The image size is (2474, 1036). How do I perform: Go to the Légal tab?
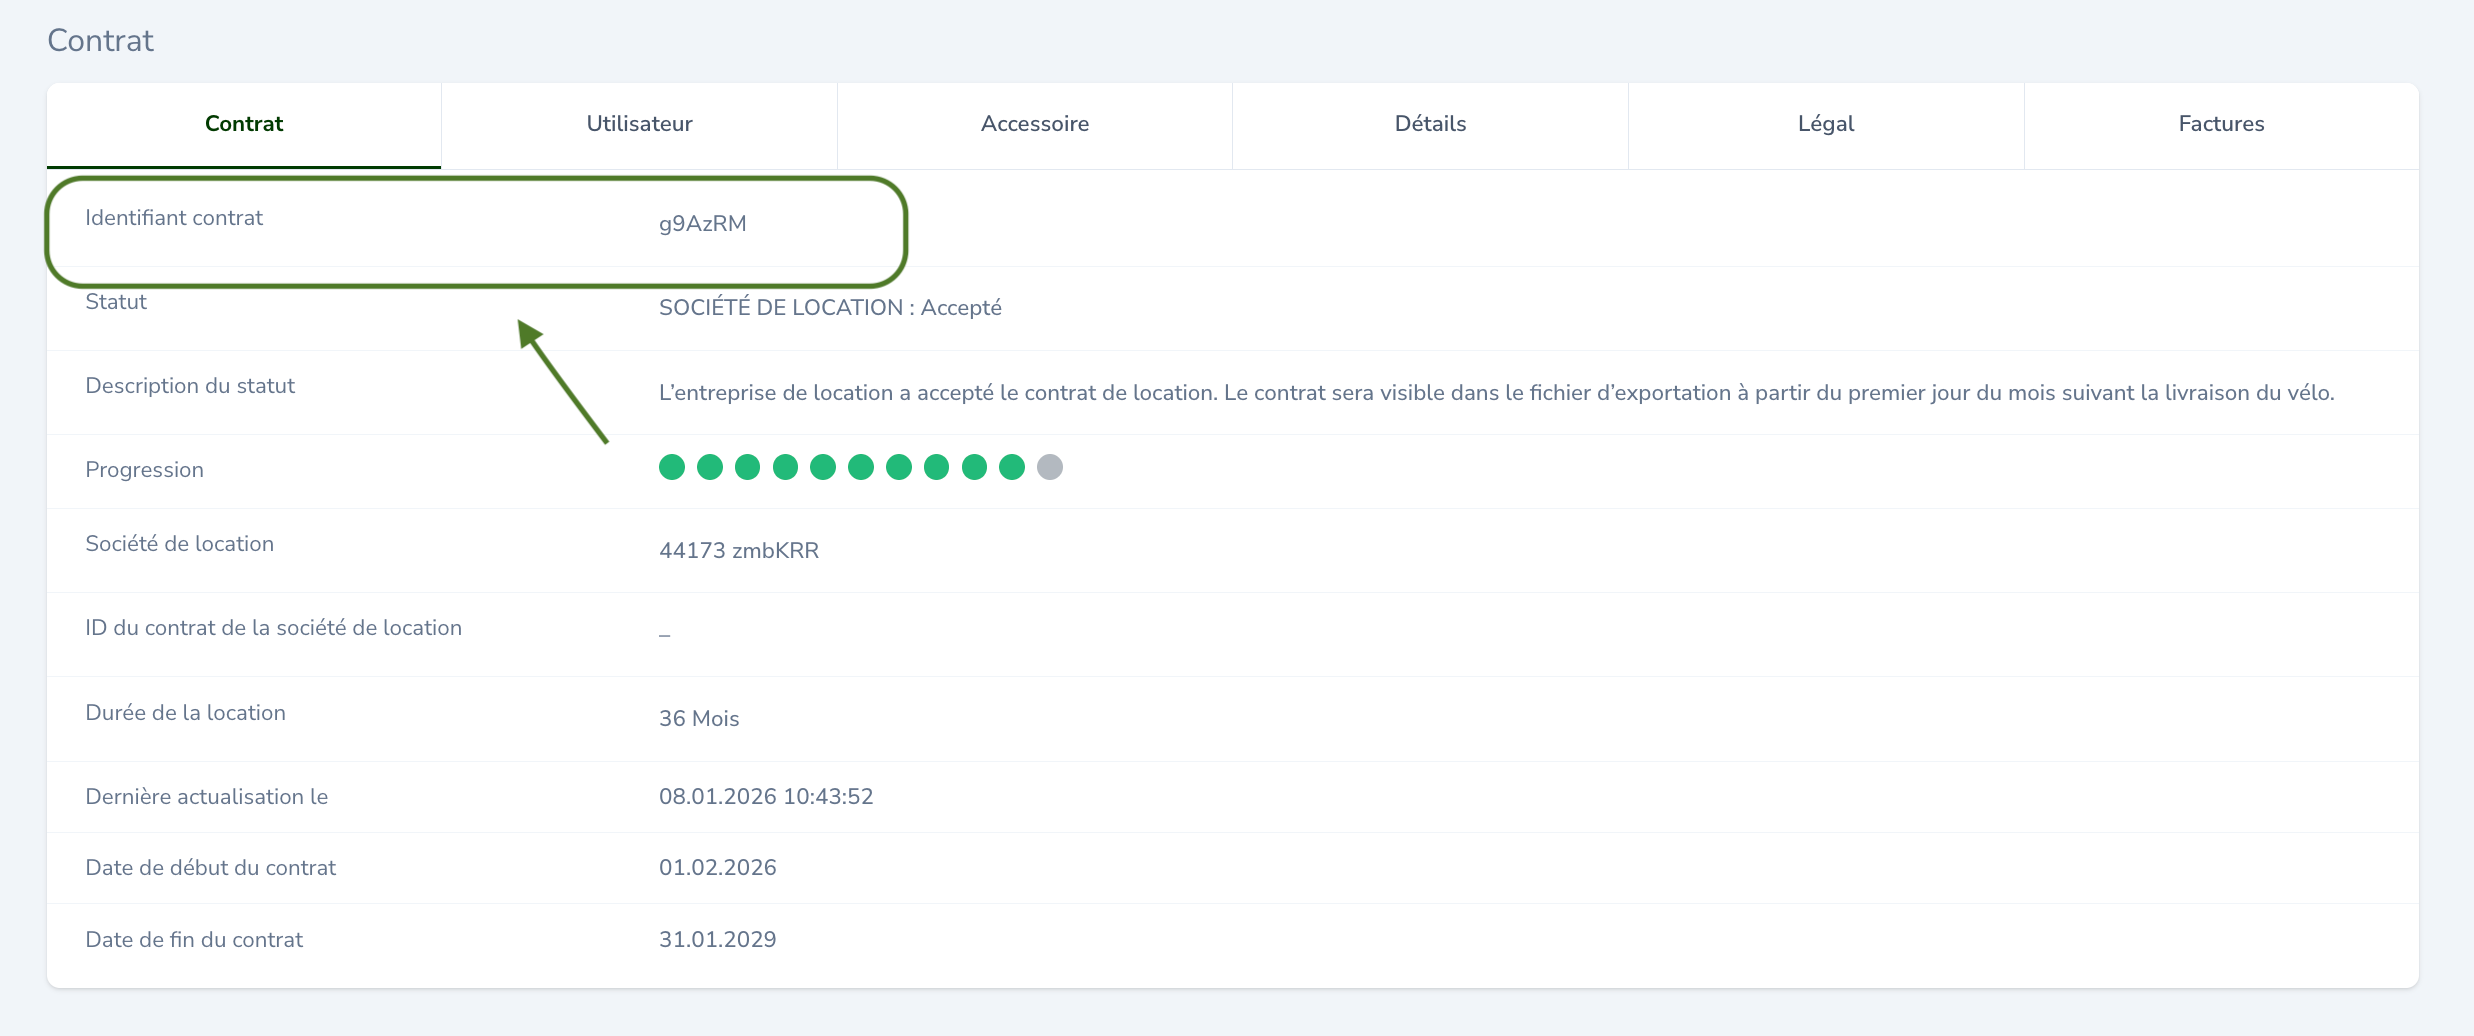pos(1825,124)
